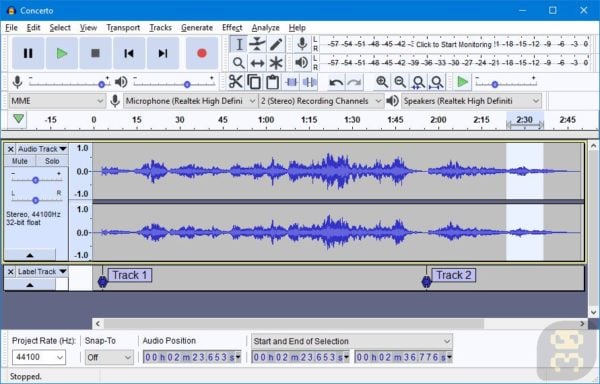Cut selection with the scissors icon
The width and height of the screenshot is (600, 384).
235,82
